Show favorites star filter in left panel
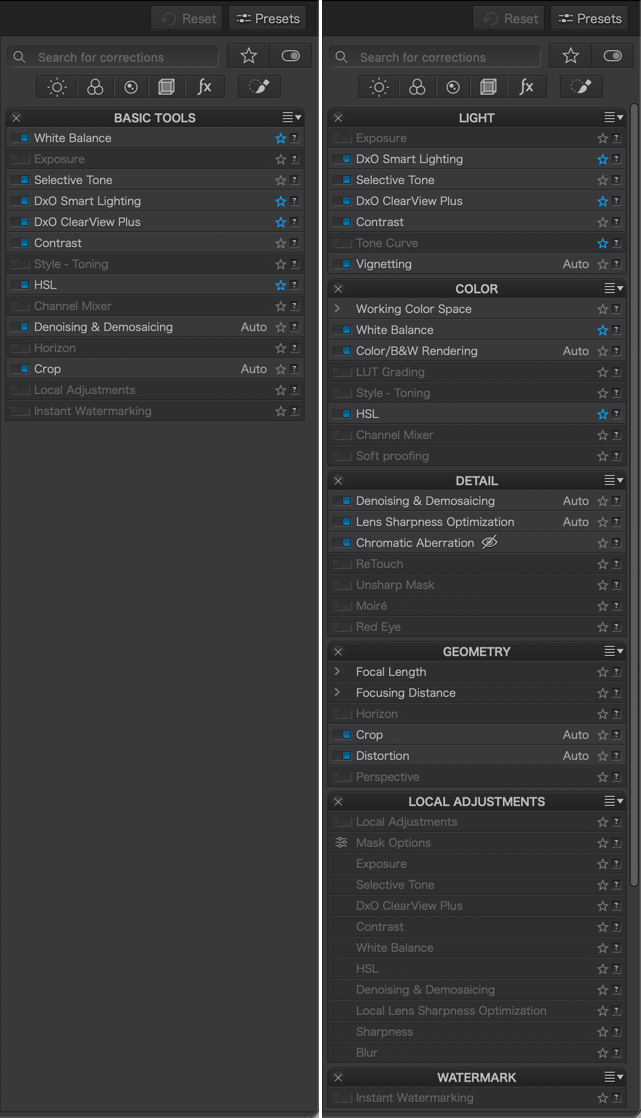 point(248,56)
